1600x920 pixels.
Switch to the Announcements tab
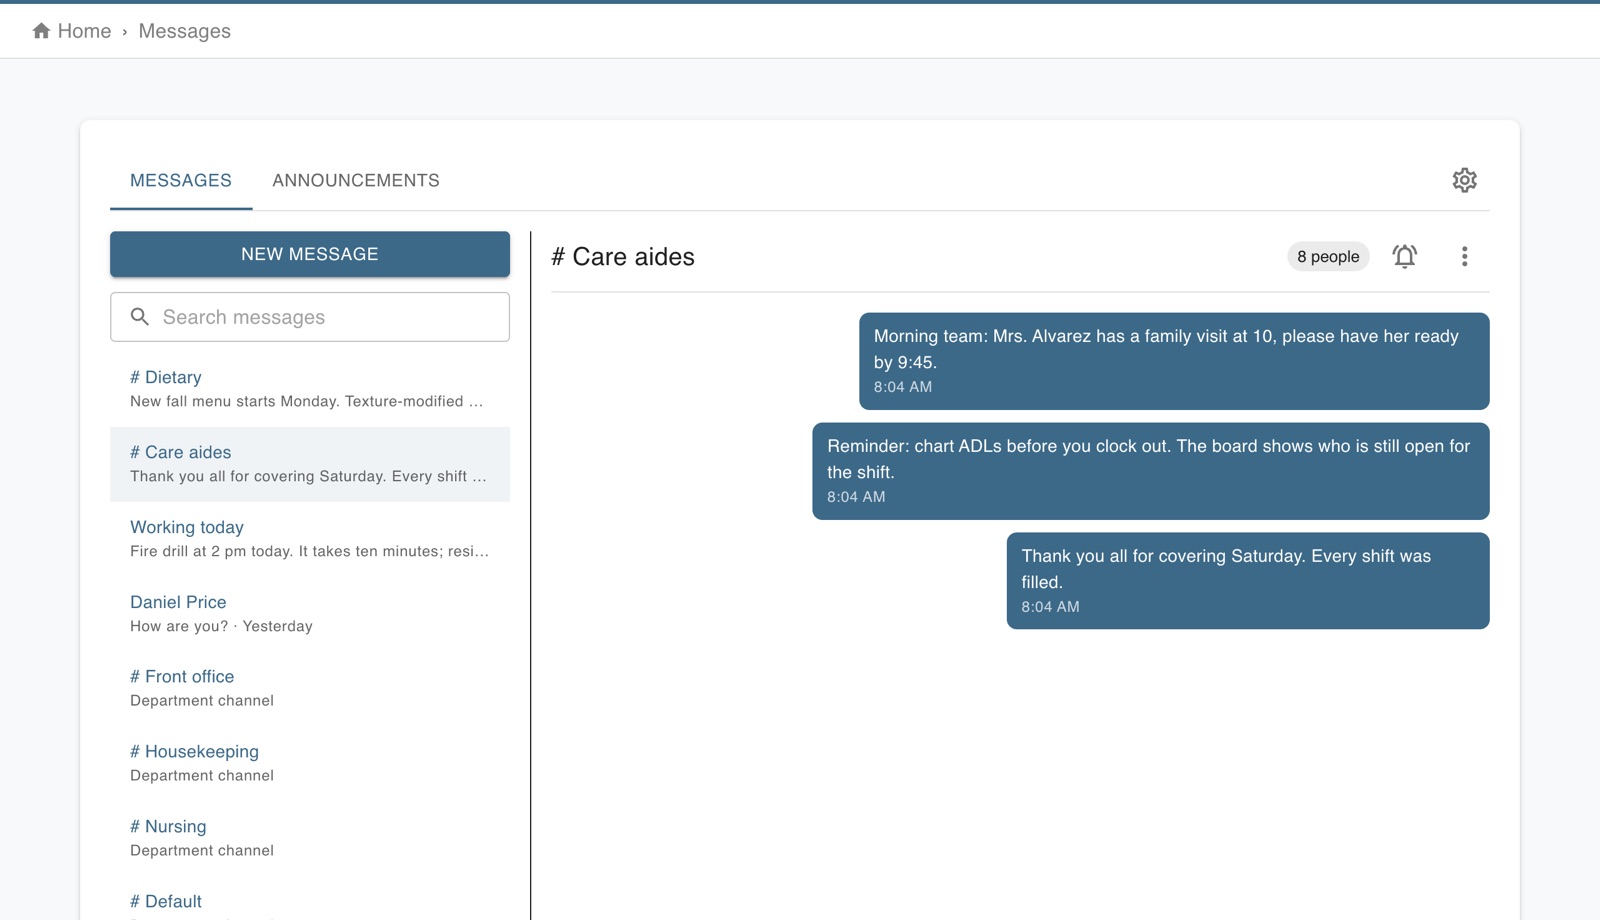pos(356,181)
